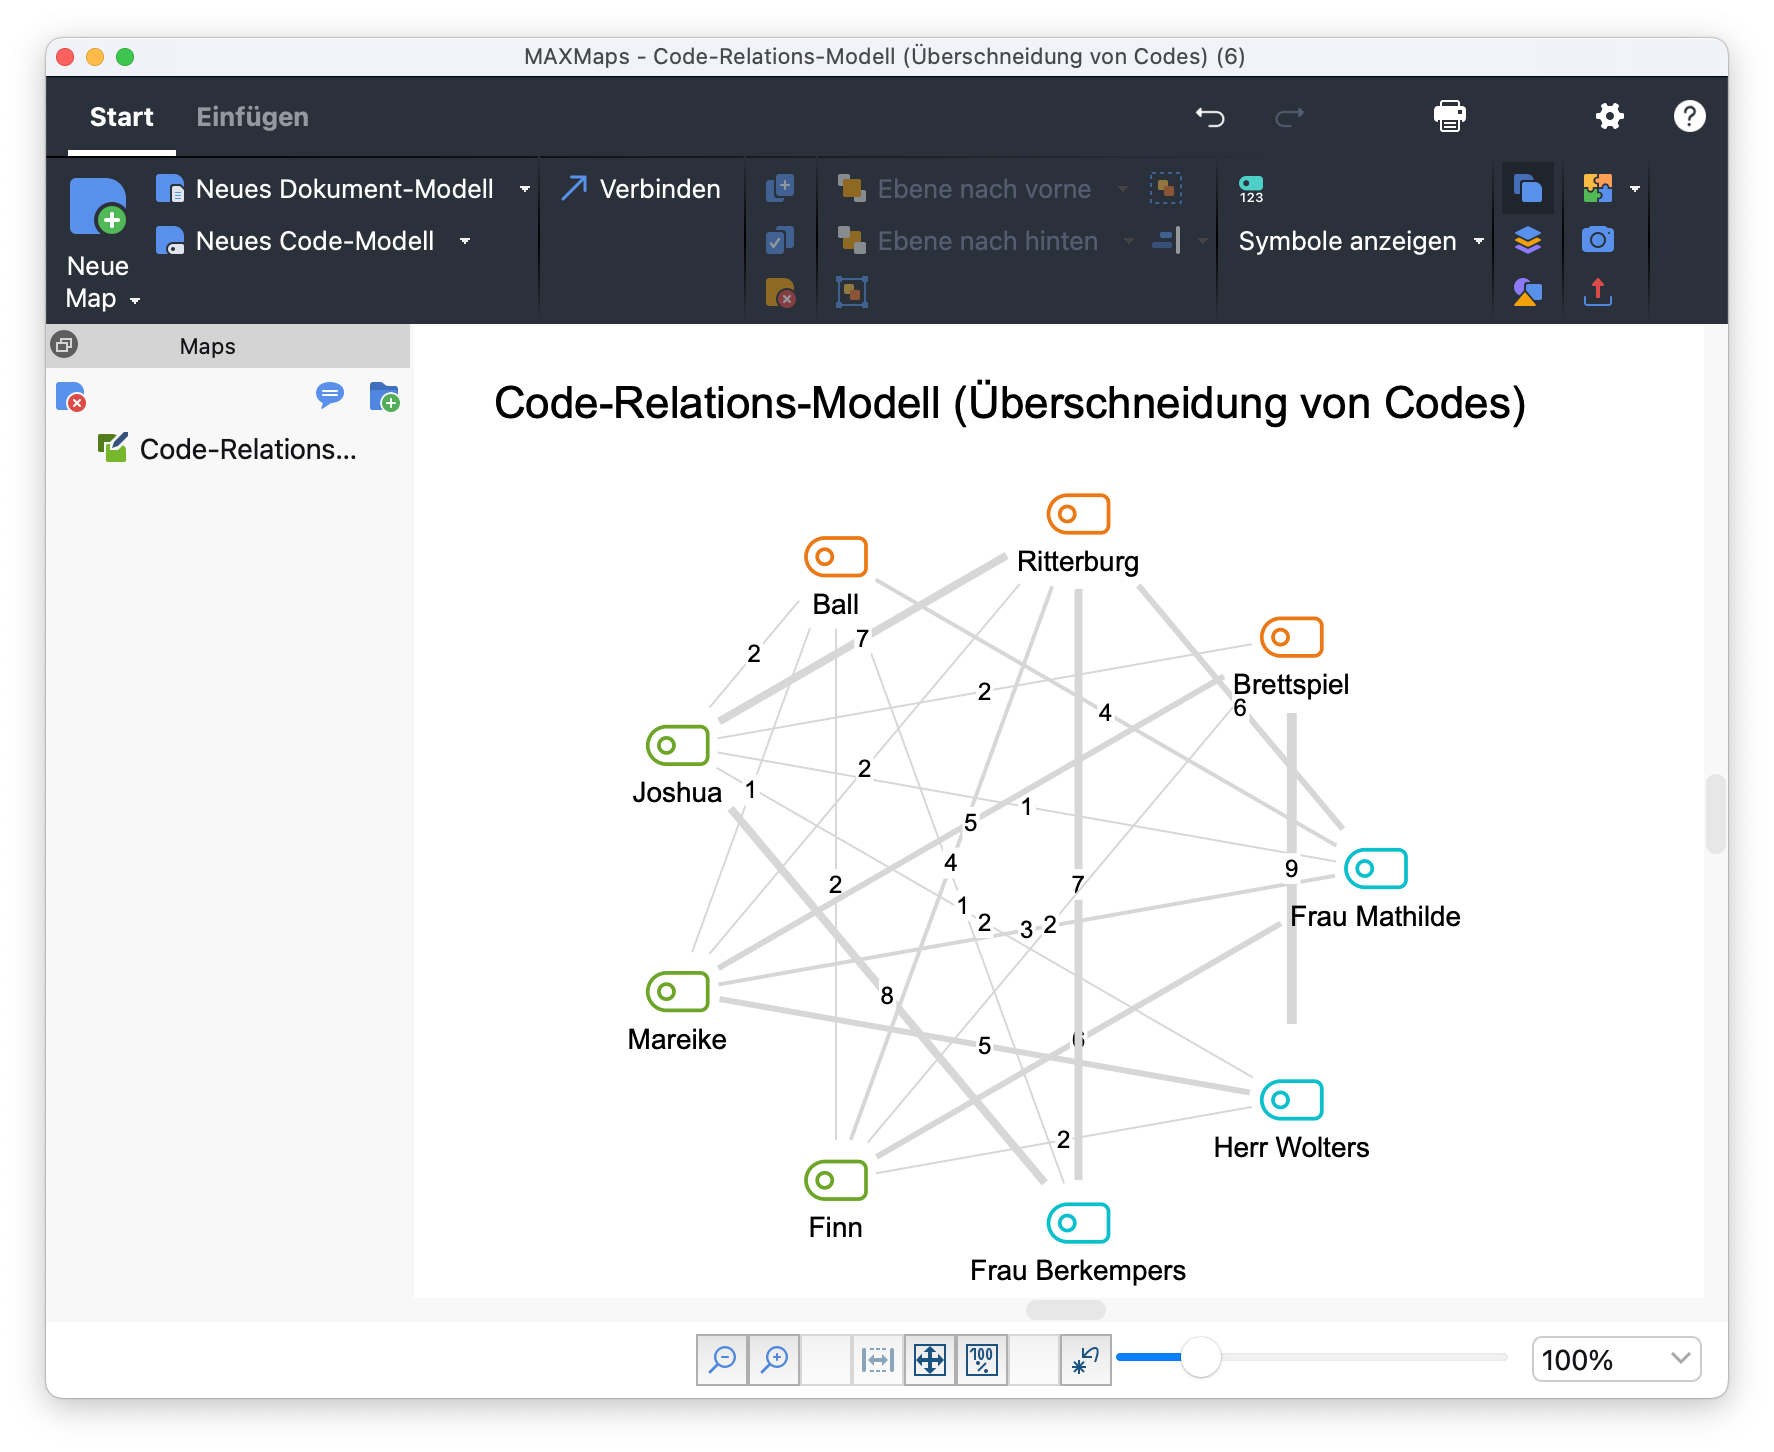
Task: Select the Code-Relations... map entry
Action: (x=228, y=449)
